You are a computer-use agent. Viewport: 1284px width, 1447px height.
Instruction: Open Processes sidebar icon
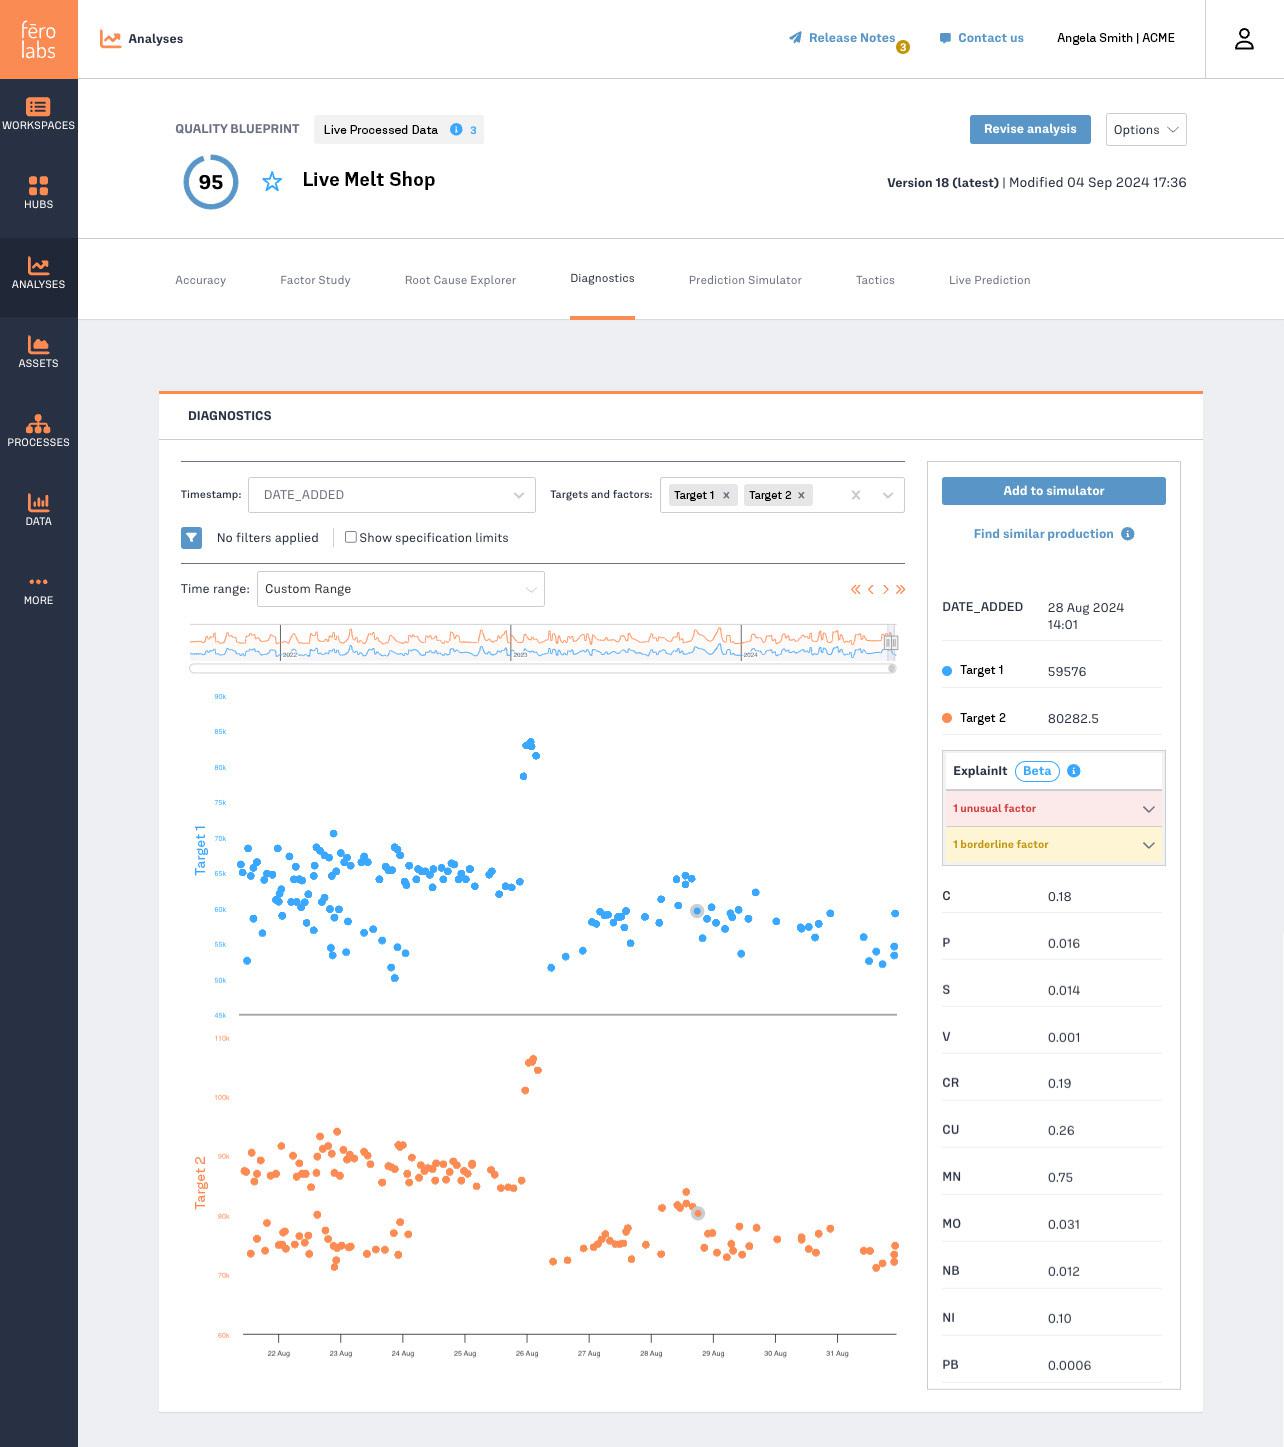pos(38,430)
